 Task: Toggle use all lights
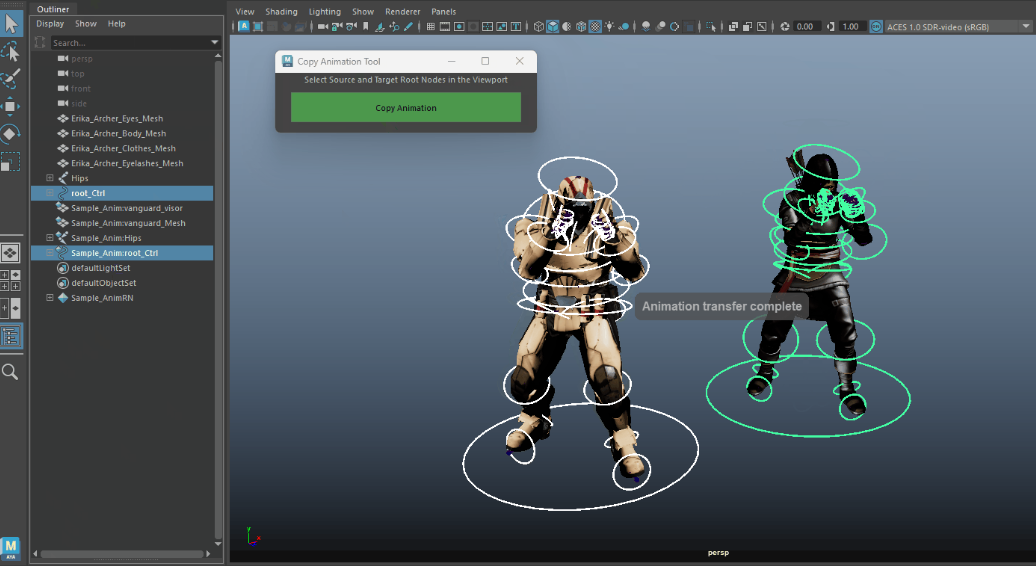point(609,26)
